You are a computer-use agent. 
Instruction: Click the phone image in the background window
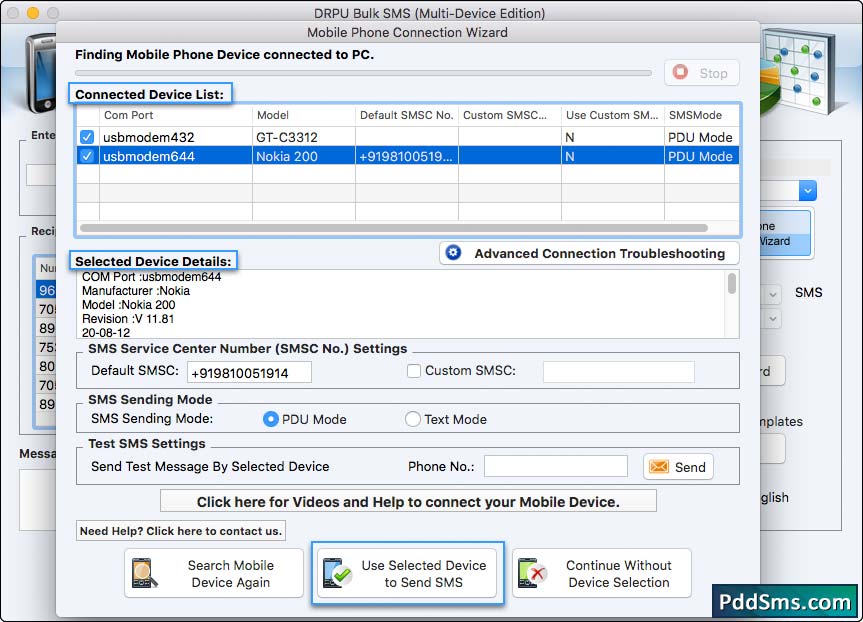click(x=42, y=72)
